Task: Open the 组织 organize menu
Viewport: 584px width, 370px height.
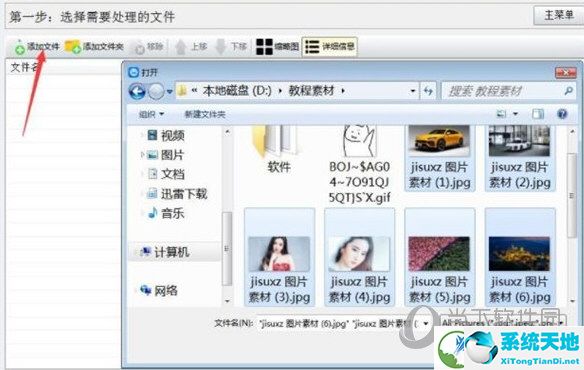Action: [x=151, y=114]
